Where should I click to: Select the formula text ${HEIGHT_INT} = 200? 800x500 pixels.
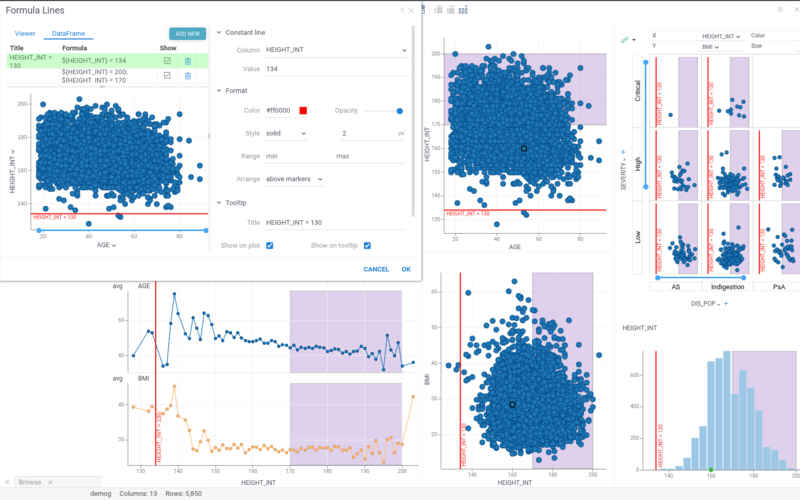point(94,72)
